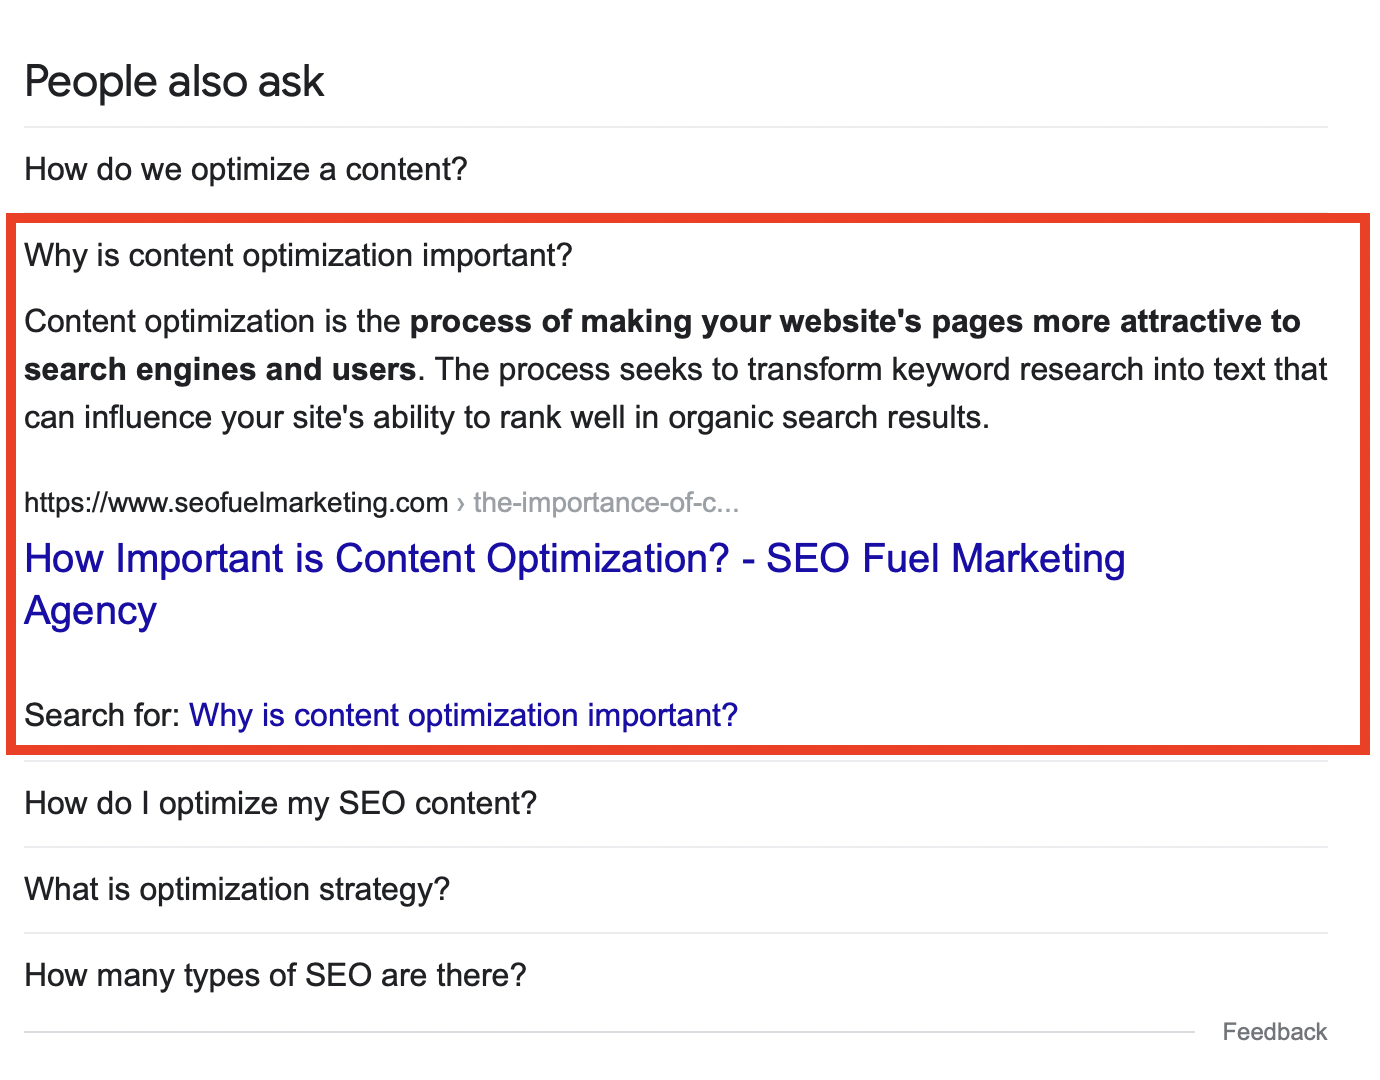
Task: Click the word "Agency" in the result title
Action: 91,612
